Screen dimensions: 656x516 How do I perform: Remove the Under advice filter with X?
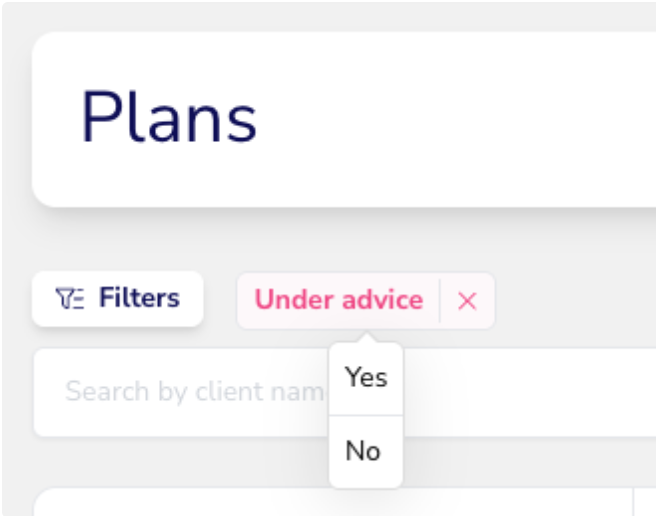467,301
